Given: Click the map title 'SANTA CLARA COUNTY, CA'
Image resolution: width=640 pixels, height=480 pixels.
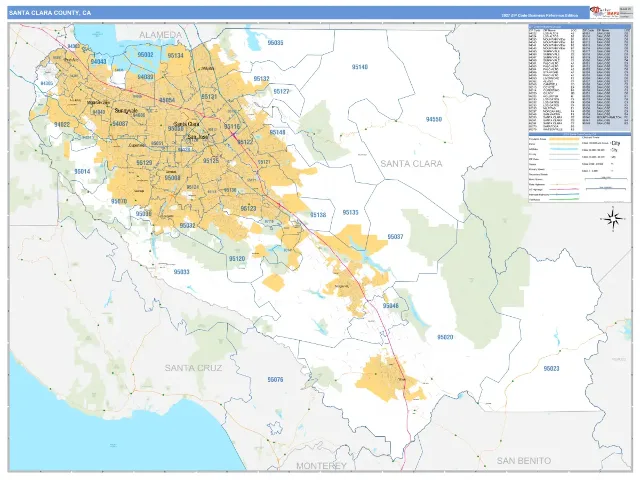Looking at the screenshot, I should pyautogui.click(x=49, y=13).
